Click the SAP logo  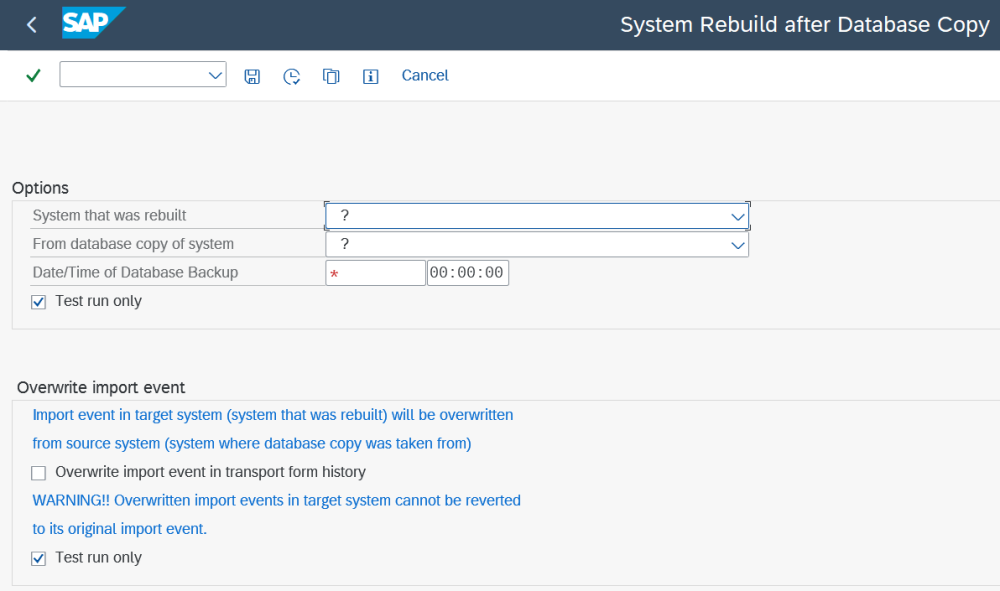(93, 24)
